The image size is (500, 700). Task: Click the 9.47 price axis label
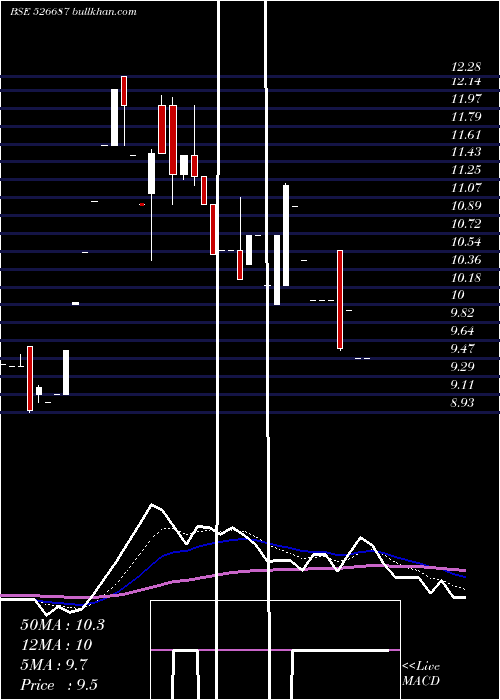click(462, 349)
